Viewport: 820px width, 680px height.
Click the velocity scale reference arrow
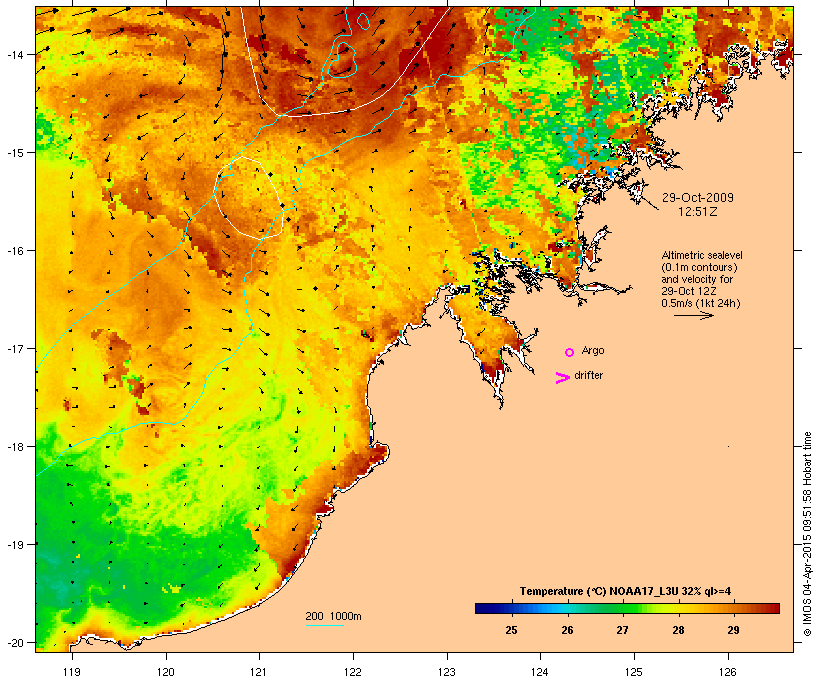coord(693,315)
